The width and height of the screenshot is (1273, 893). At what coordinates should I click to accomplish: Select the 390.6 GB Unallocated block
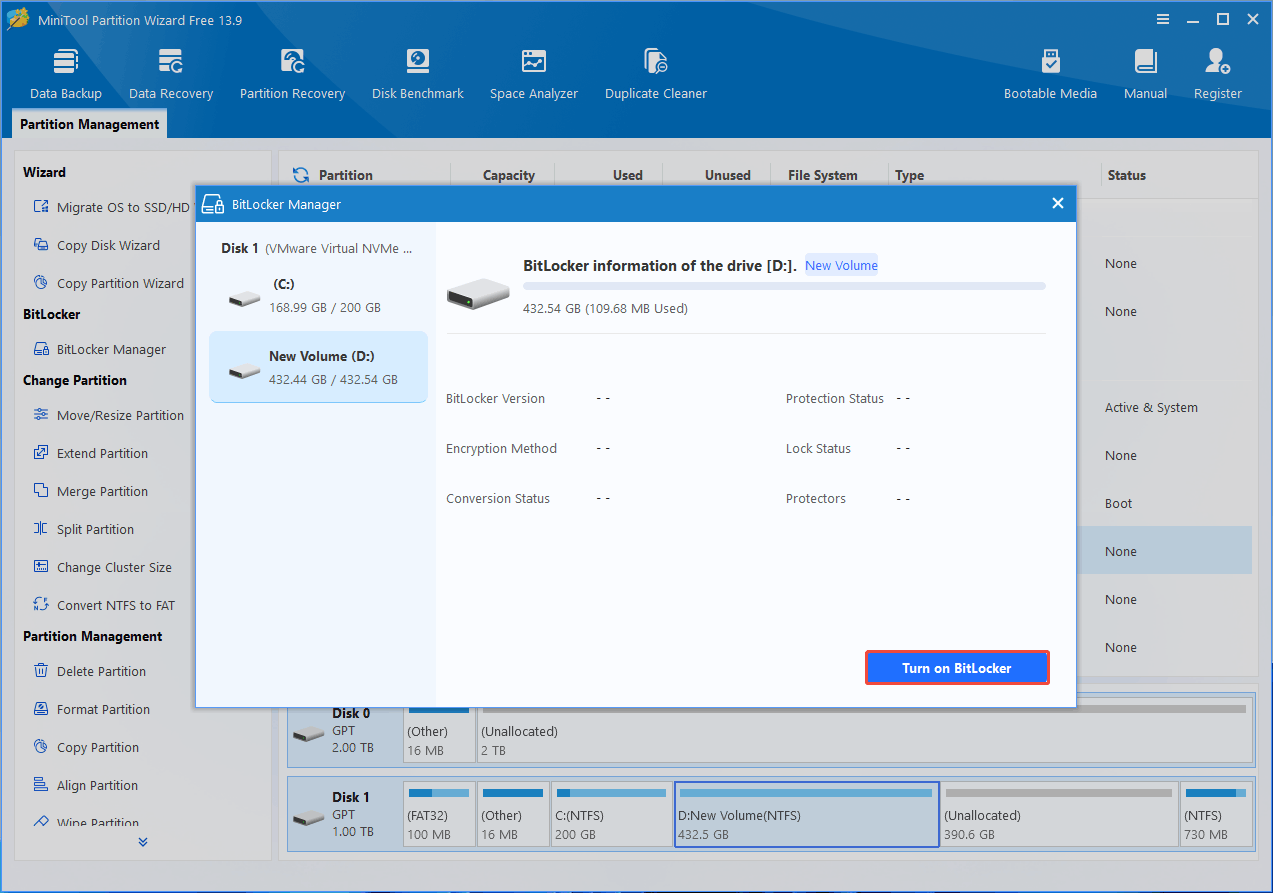(x=1058, y=815)
